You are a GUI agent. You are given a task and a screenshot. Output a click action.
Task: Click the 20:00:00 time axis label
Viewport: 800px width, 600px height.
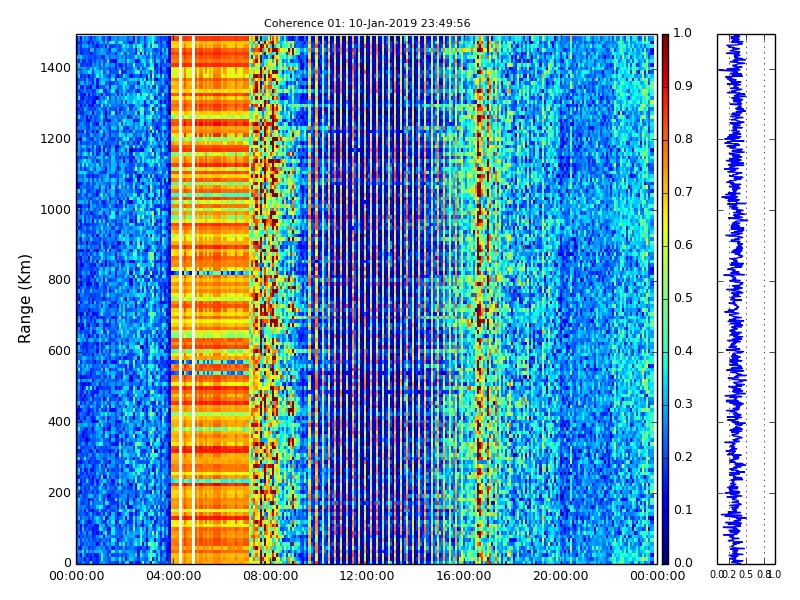click(561, 577)
